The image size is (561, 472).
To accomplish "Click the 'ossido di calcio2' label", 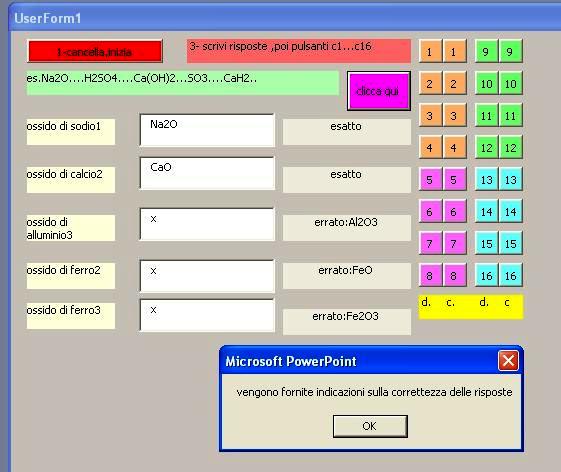I will point(71,180).
